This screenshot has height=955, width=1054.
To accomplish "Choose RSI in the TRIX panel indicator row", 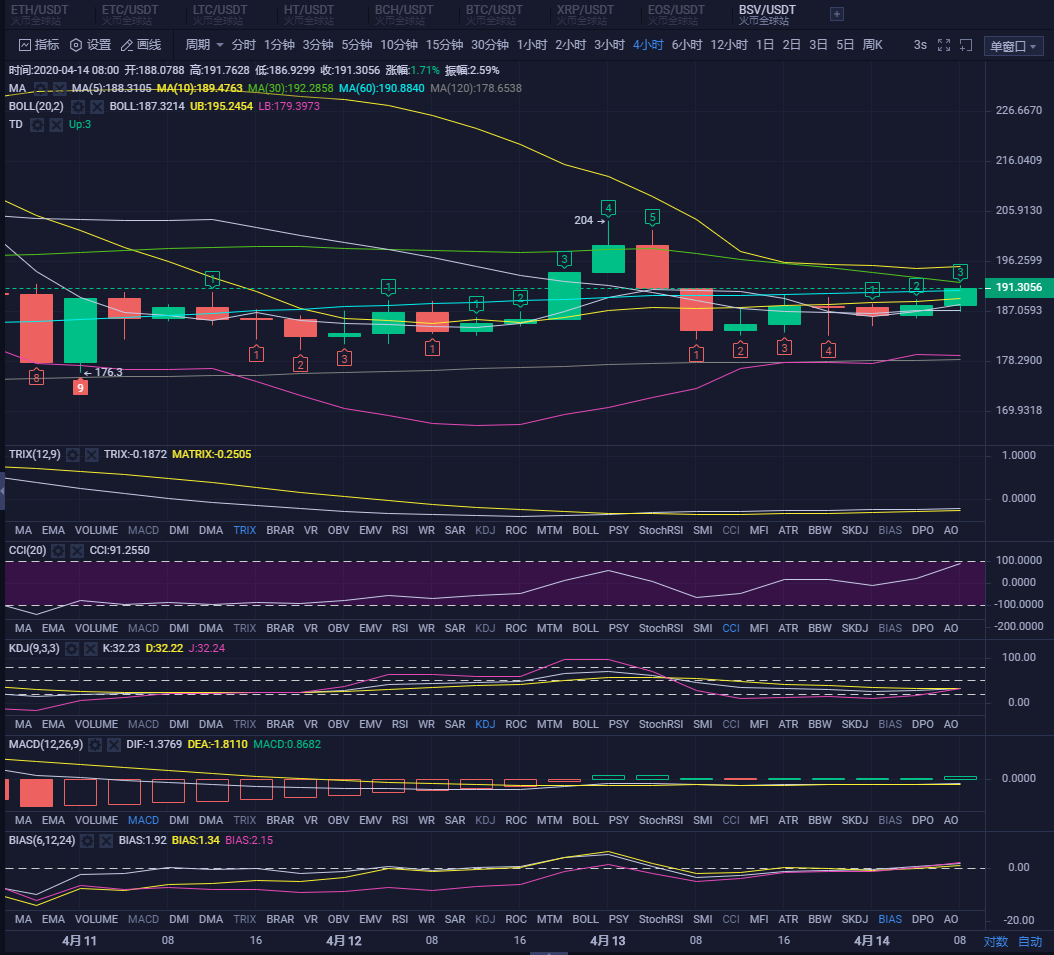I will (x=400, y=530).
